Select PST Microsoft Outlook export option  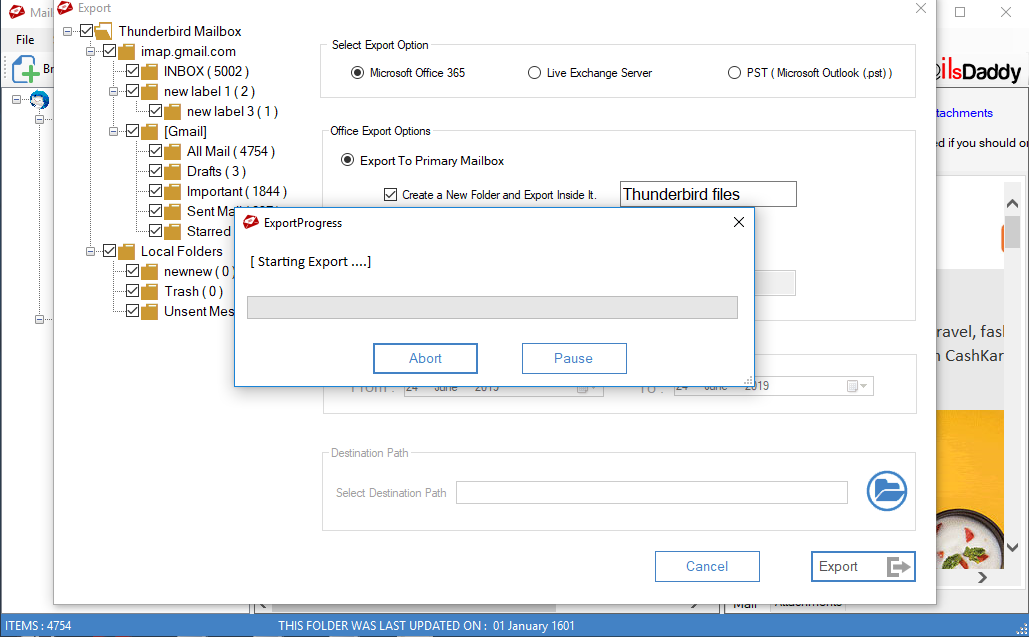734,73
